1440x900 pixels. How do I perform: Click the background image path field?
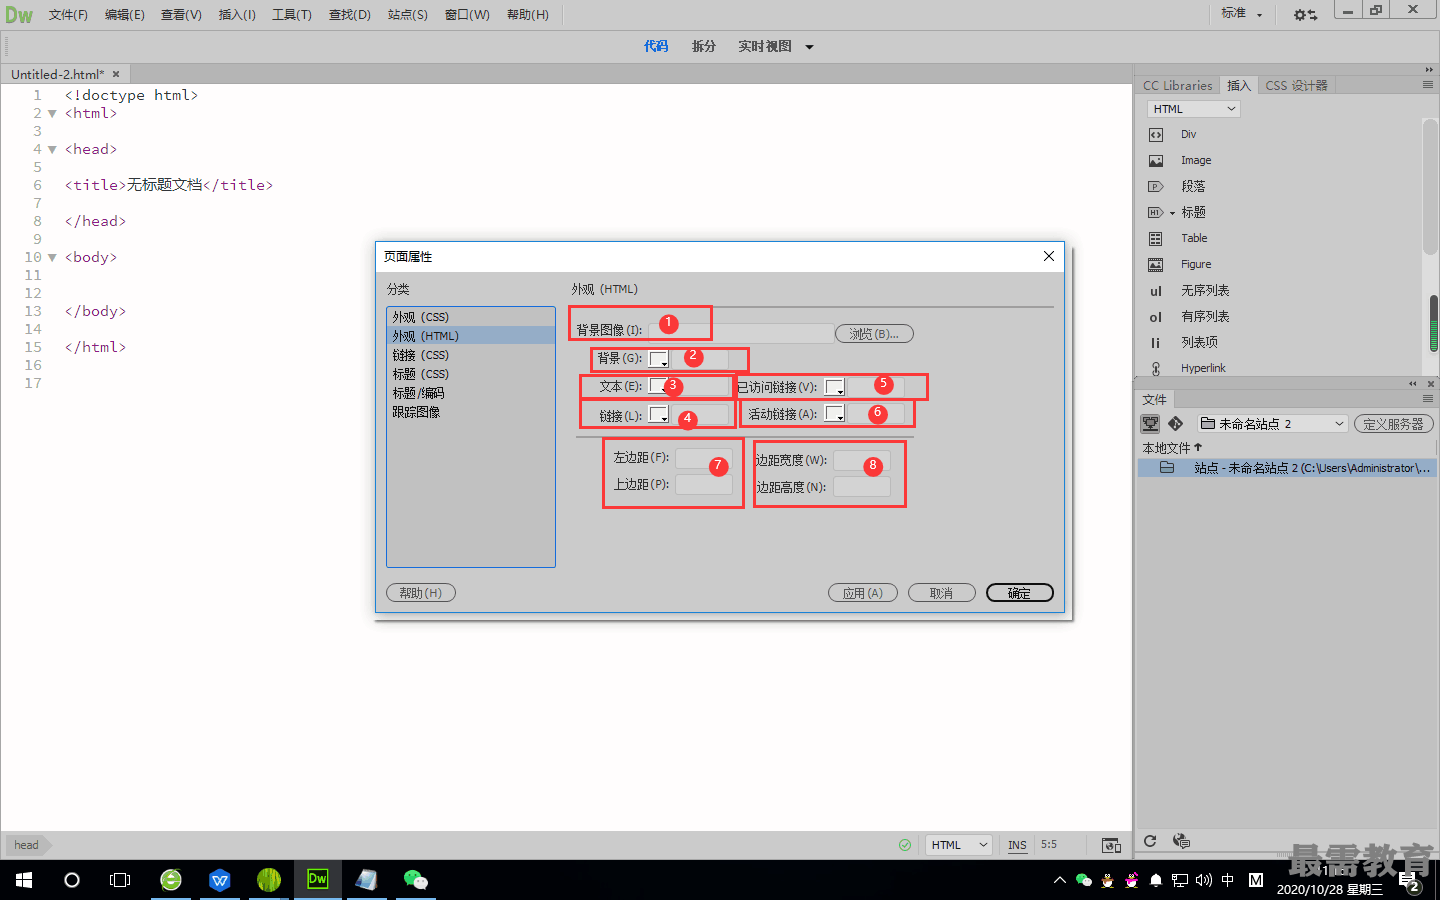740,333
